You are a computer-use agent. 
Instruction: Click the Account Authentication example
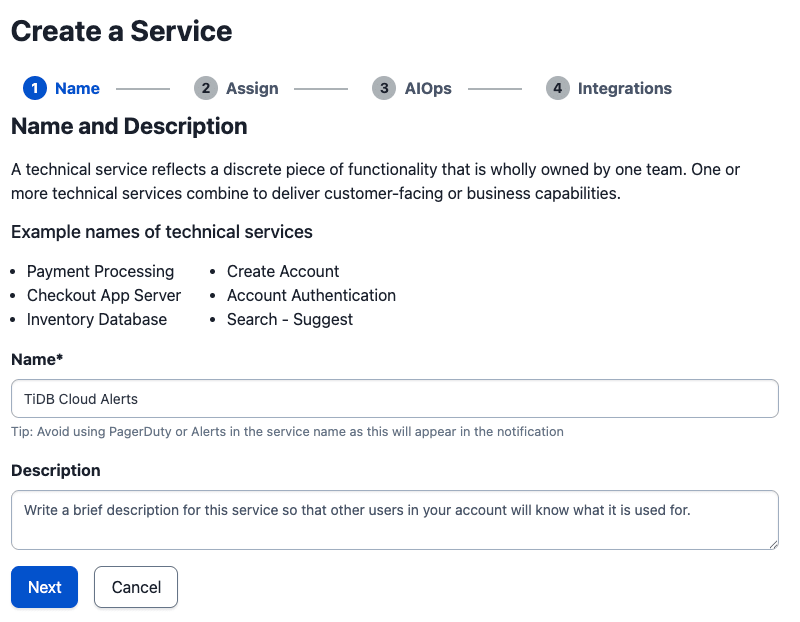(311, 295)
